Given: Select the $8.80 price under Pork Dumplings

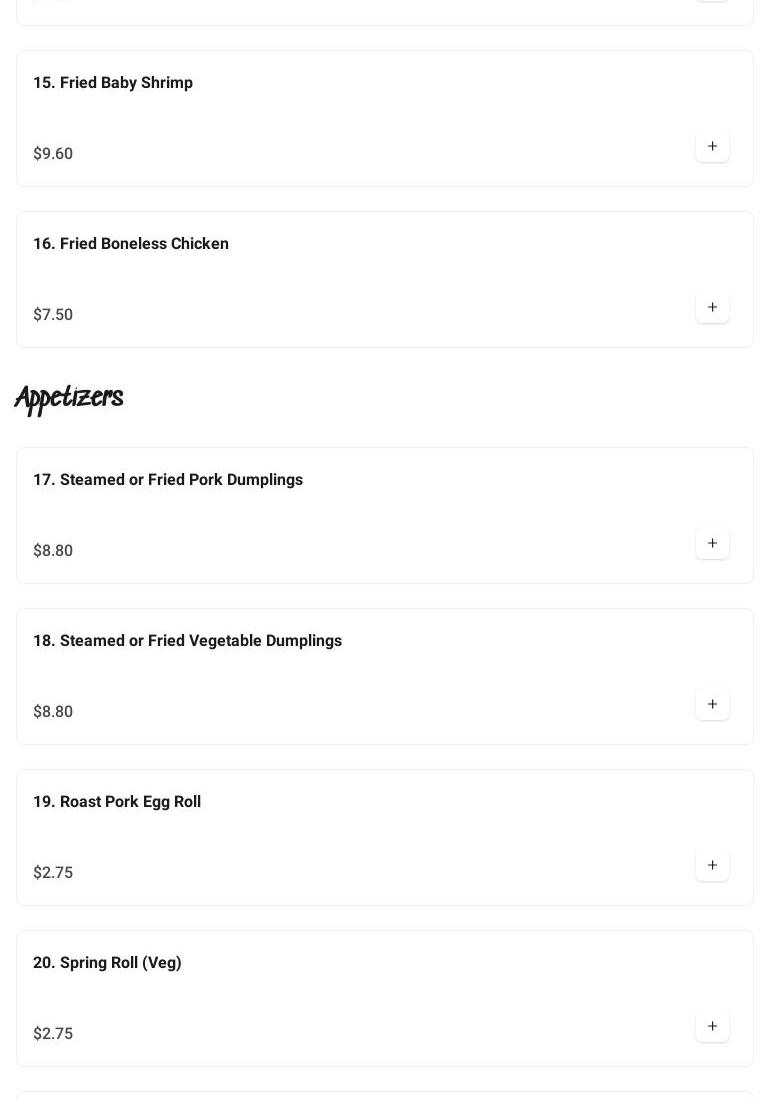Looking at the screenshot, I should click(x=53, y=551).
